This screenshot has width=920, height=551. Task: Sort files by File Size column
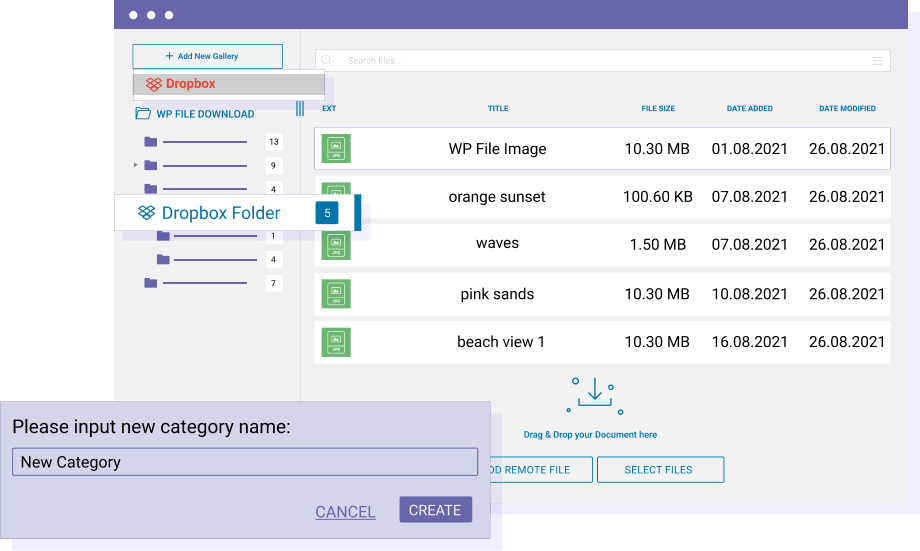pyautogui.click(x=657, y=109)
